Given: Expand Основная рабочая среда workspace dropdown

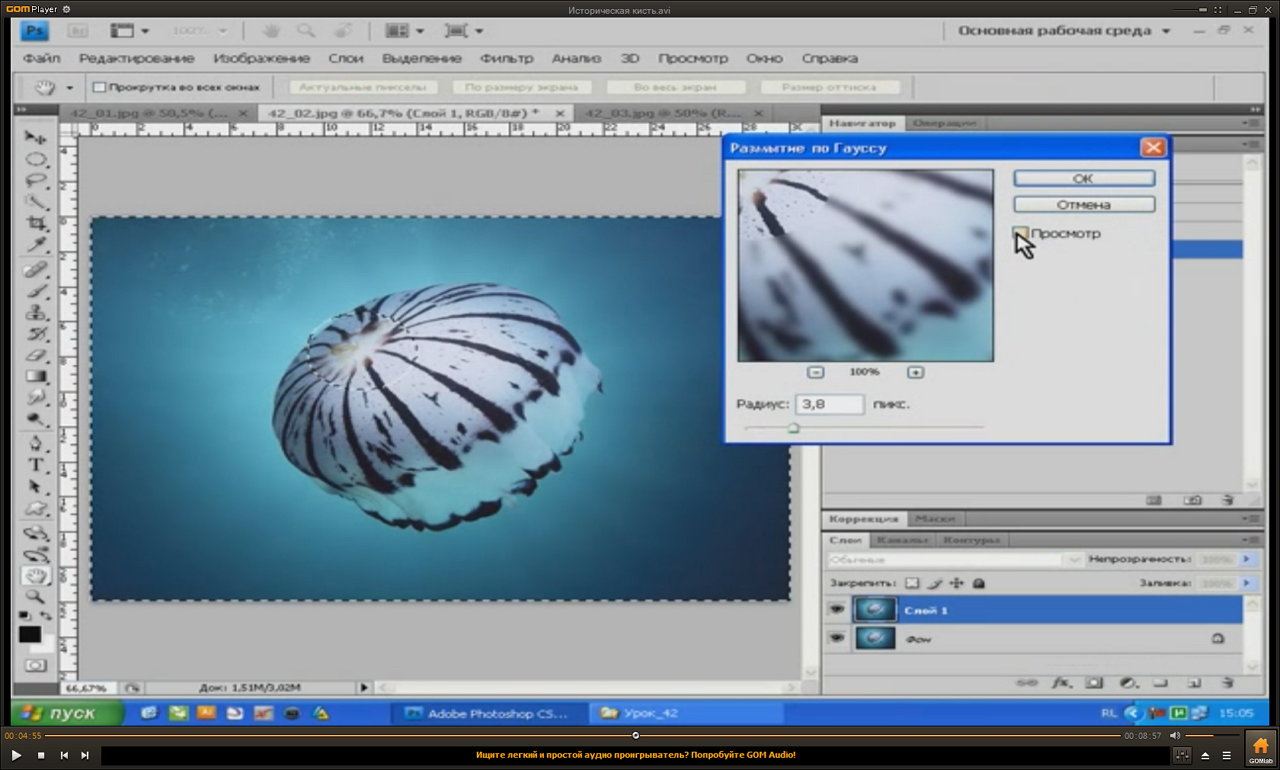Looking at the screenshot, I should click(x=1166, y=31).
